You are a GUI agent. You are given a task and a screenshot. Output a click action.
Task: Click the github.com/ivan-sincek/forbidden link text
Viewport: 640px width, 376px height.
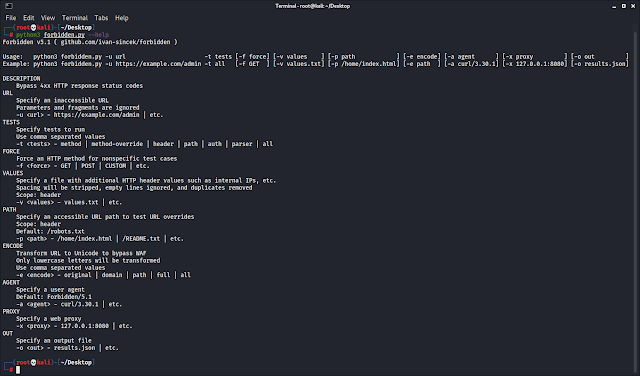117,42
